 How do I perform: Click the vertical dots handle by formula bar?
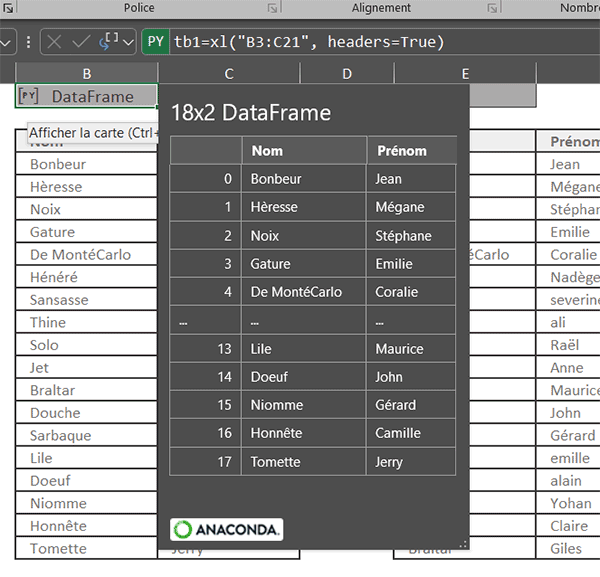coord(28,42)
